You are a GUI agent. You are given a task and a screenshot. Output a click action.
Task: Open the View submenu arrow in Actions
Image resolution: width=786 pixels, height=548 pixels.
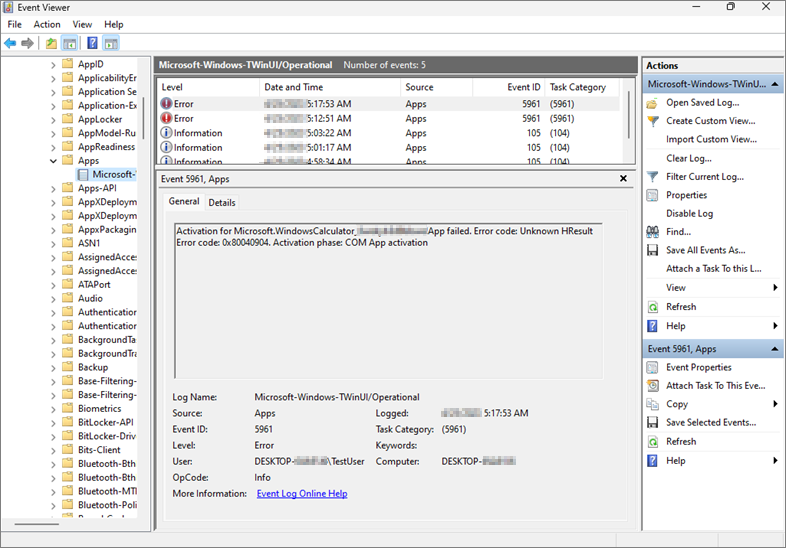point(775,287)
